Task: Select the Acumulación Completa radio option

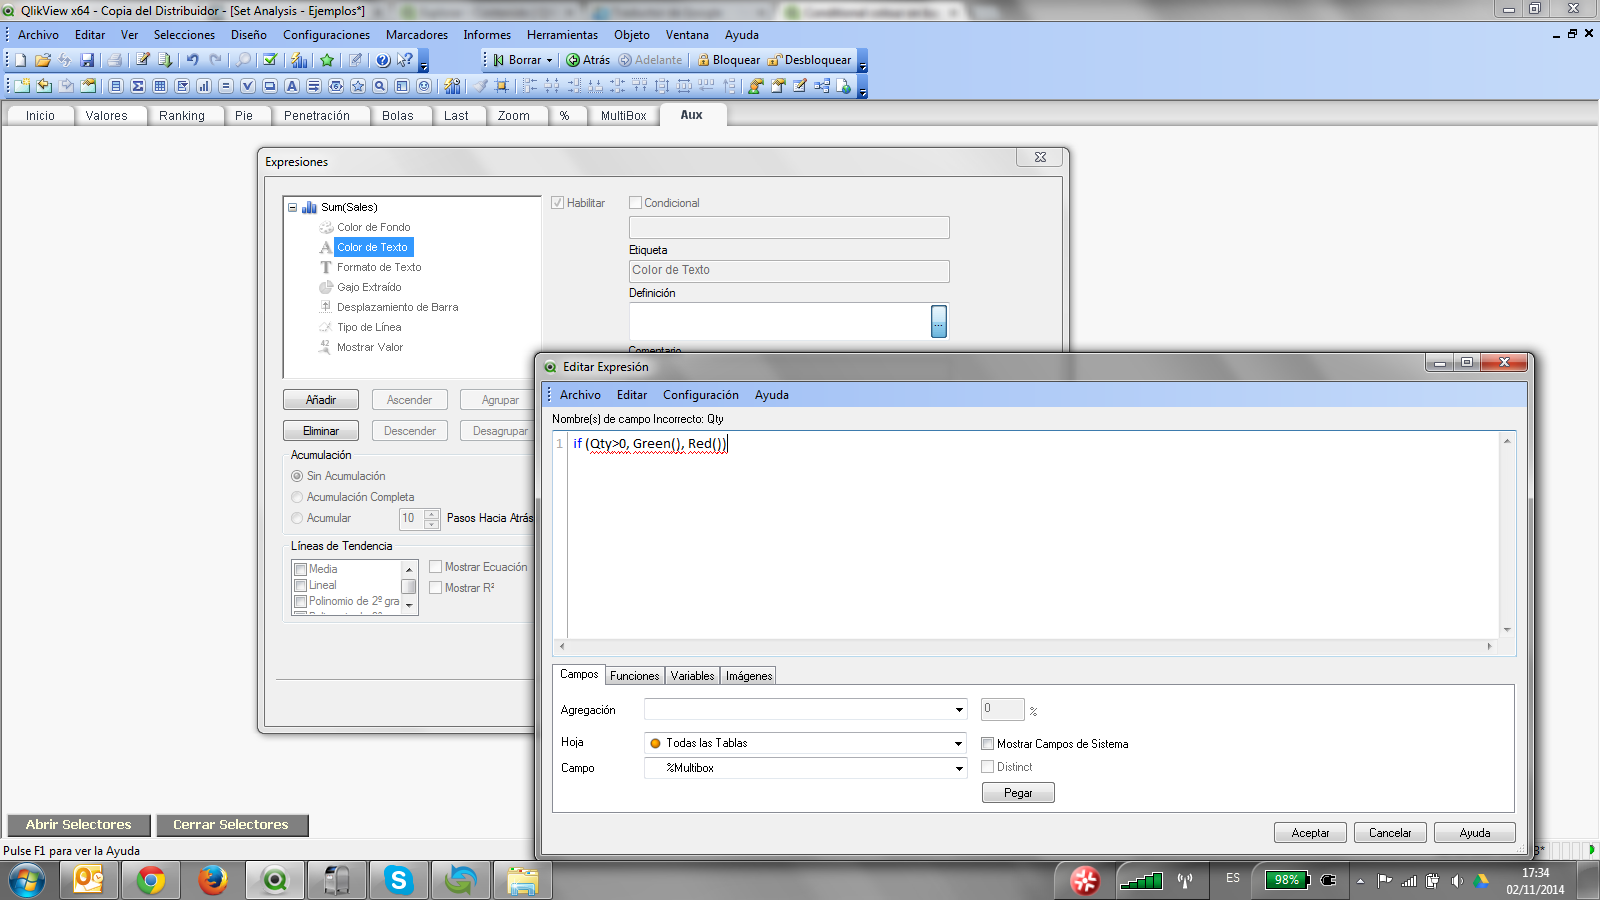Action: [x=297, y=497]
